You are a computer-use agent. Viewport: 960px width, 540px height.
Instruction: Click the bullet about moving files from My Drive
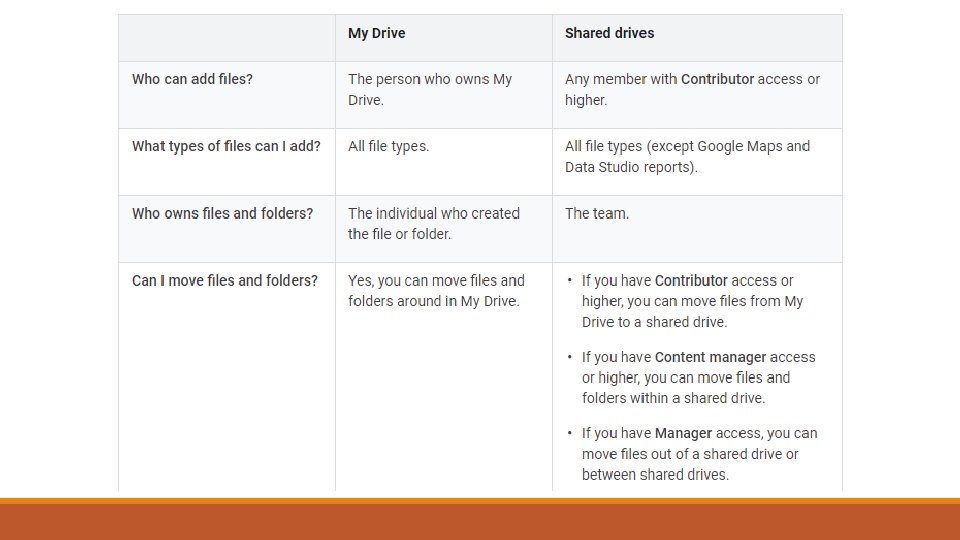692,301
